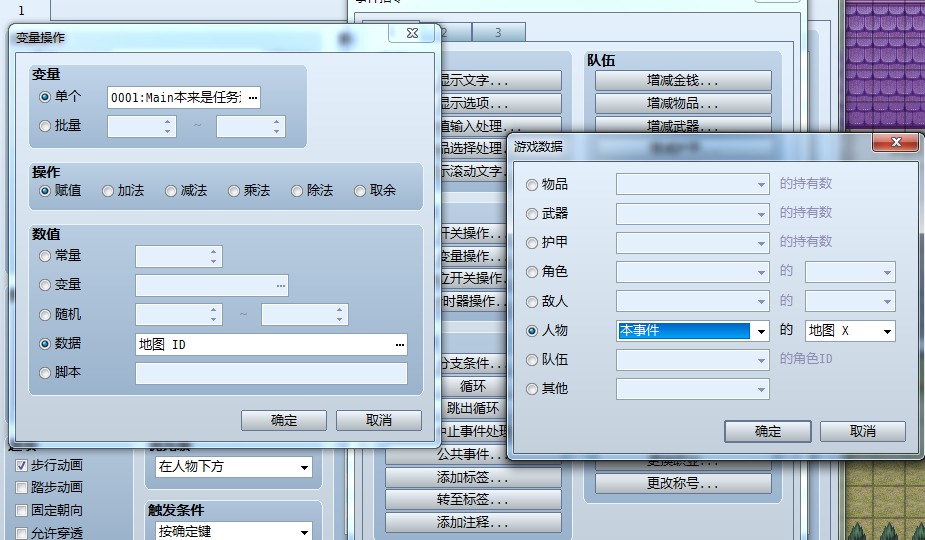
Task: Select 物品 item option in 游戏数据
Action: point(532,185)
